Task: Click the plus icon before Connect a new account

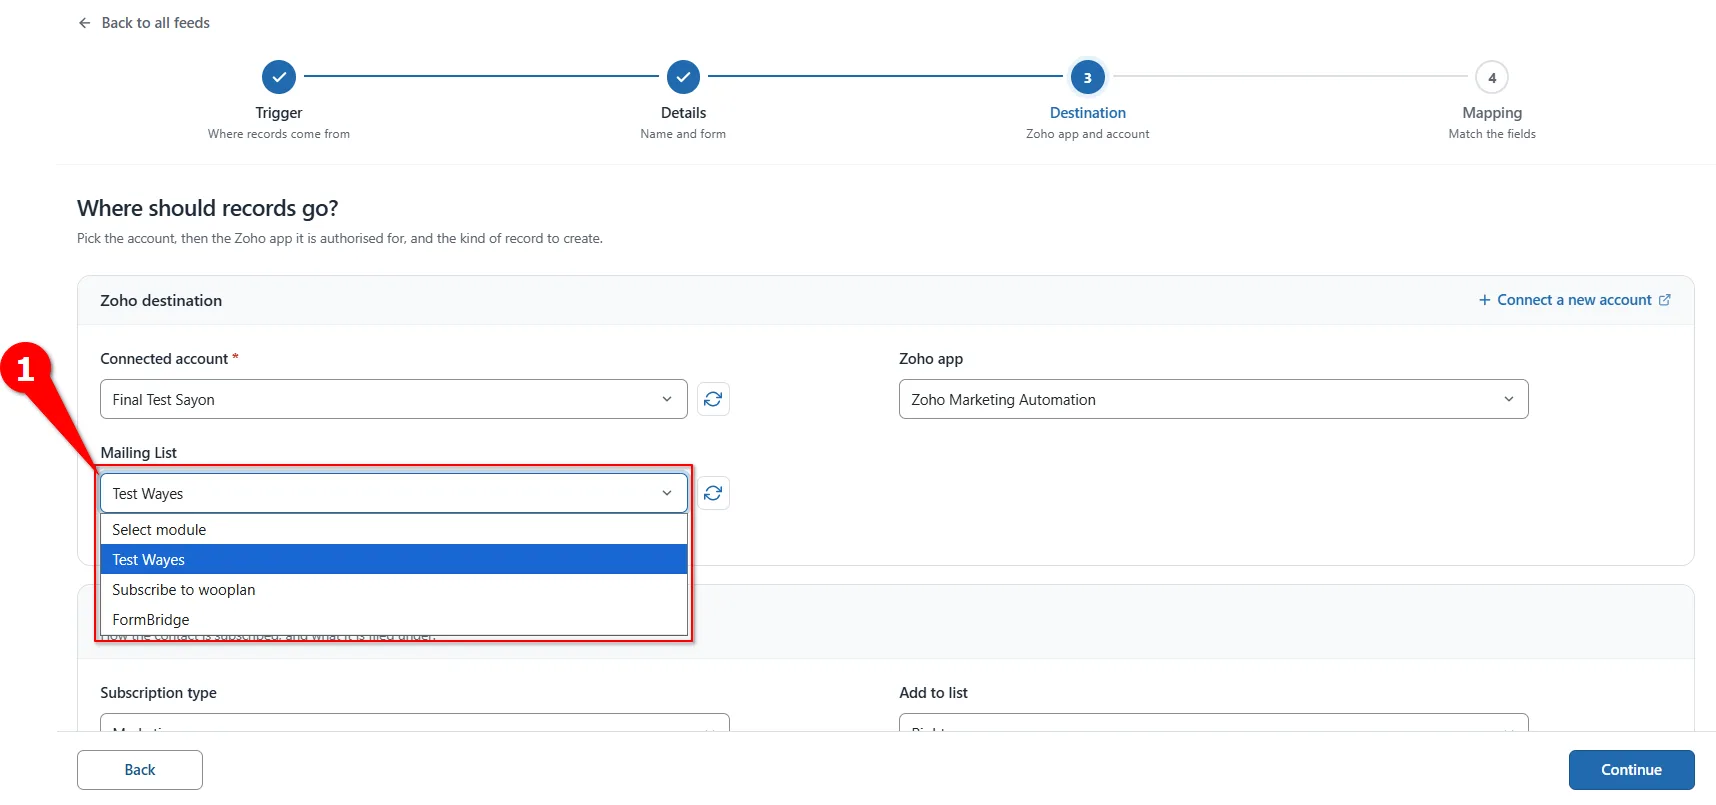Action: pyautogui.click(x=1485, y=300)
